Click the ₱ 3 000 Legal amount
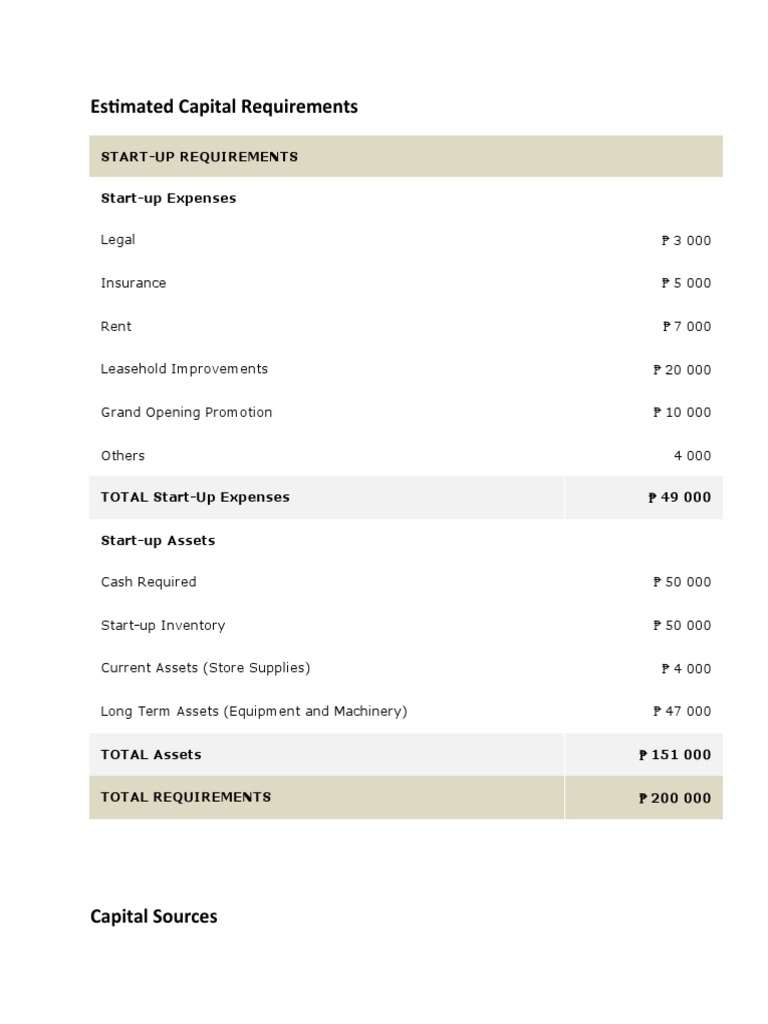The image size is (768, 1024). click(x=686, y=241)
